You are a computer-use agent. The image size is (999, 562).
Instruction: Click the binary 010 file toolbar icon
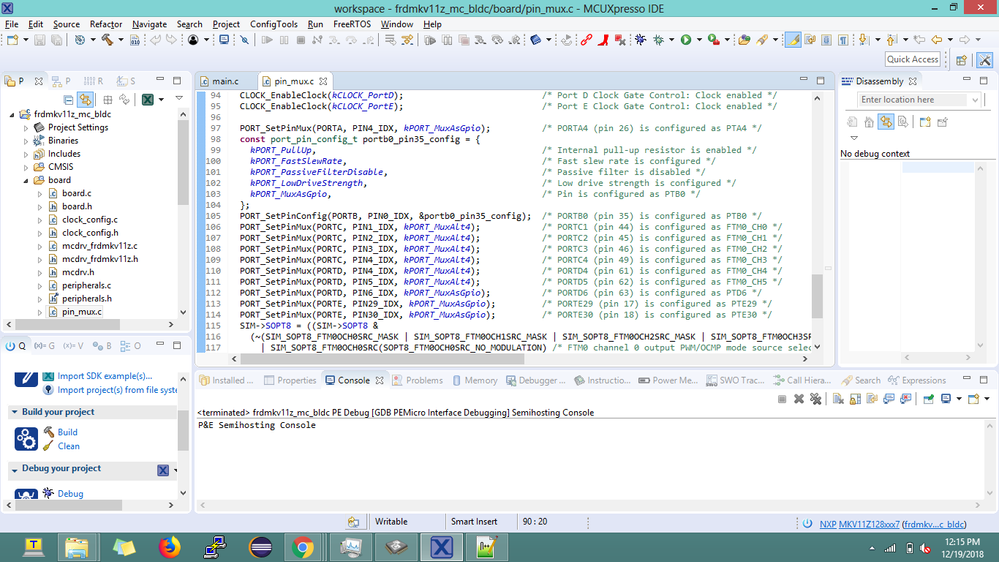pyautogui.click(x=134, y=40)
